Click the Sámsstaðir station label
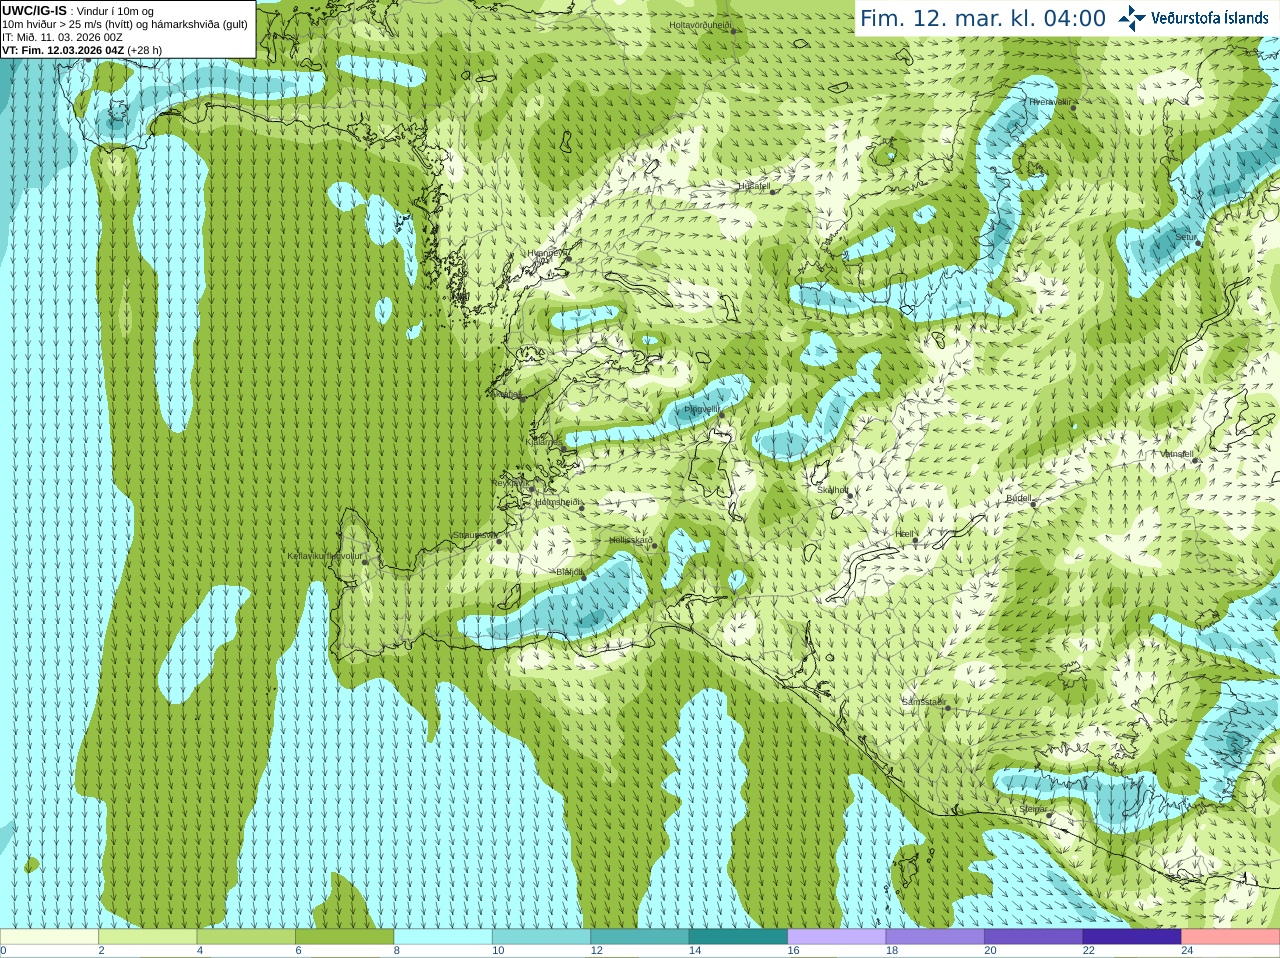 pos(923,702)
